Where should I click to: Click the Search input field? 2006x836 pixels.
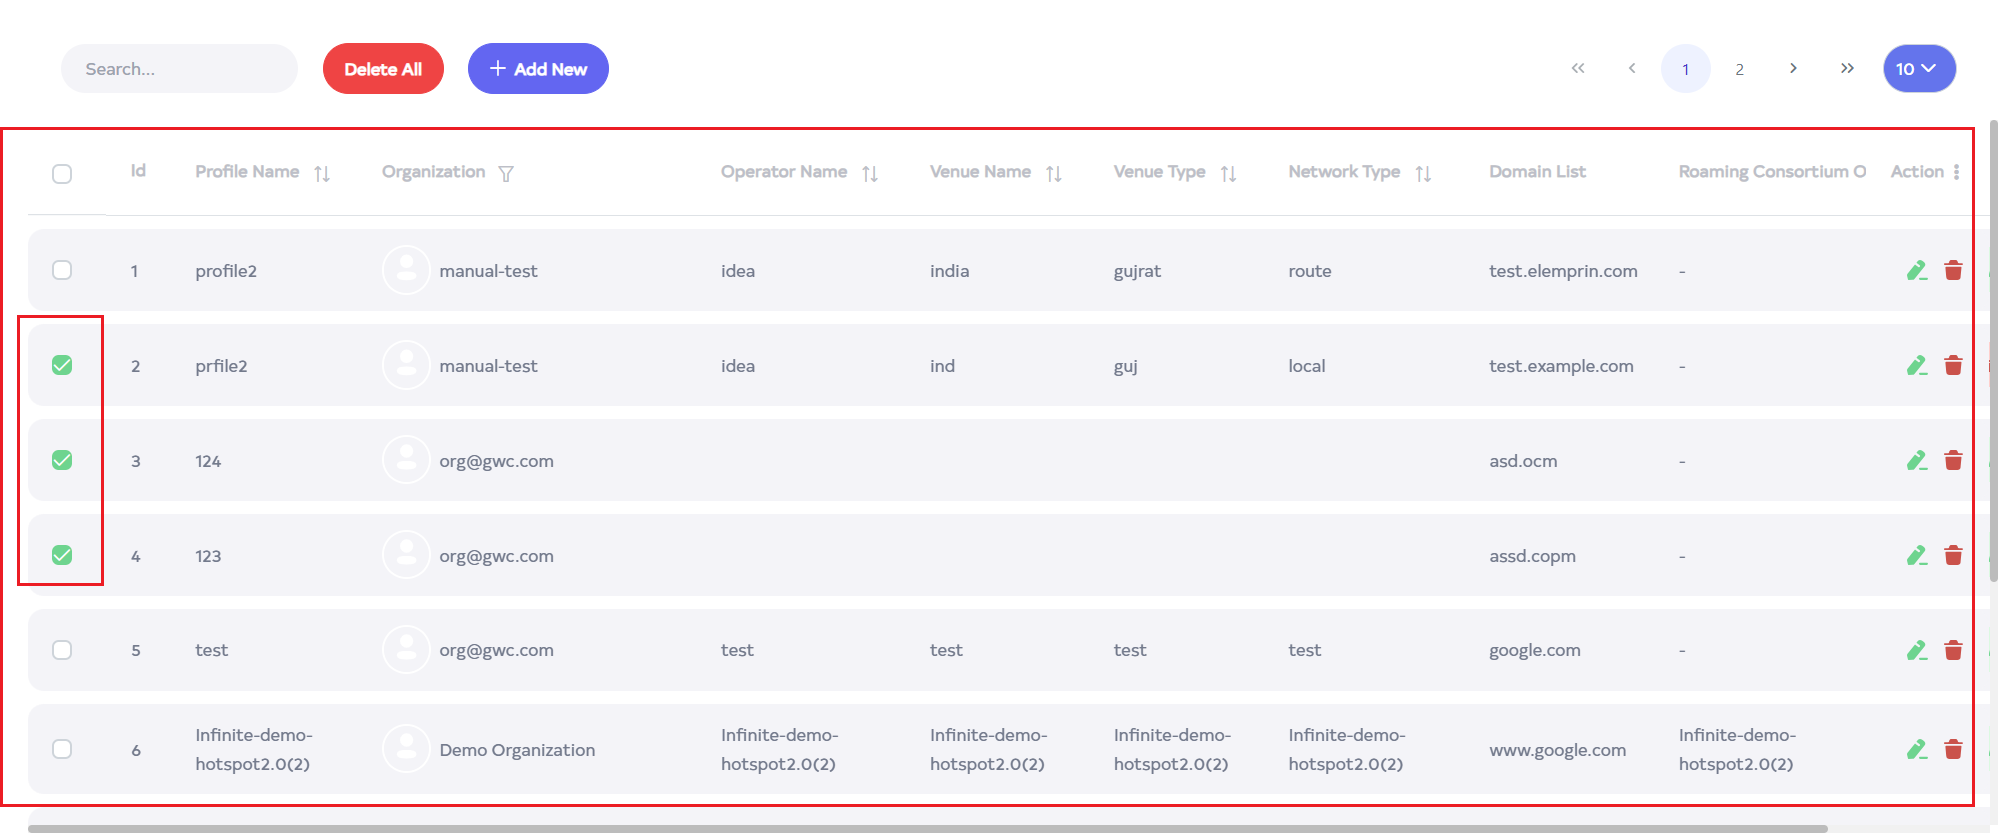pyautogui.click(x=180, y=69)
